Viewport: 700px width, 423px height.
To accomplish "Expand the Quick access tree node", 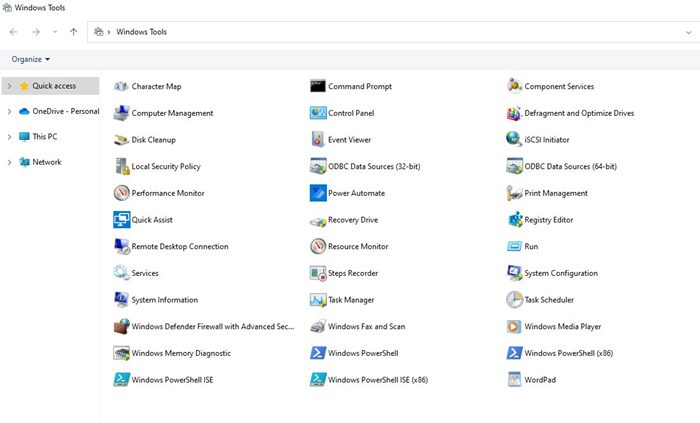I will 10,86.
